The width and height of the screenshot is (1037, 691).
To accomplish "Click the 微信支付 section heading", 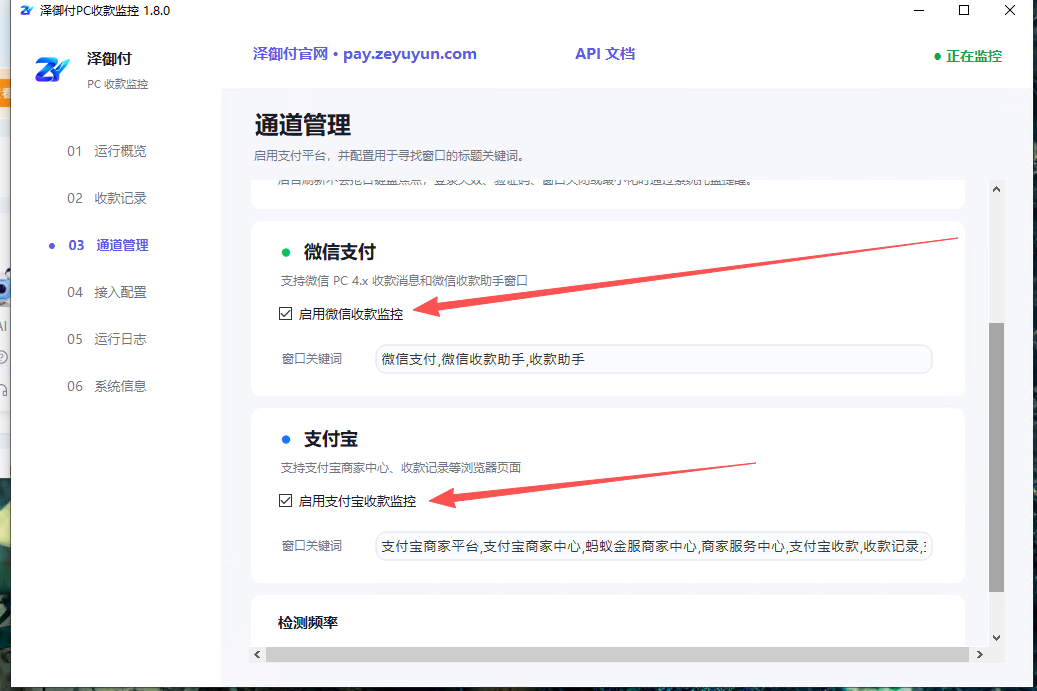I will coord(339,252).
